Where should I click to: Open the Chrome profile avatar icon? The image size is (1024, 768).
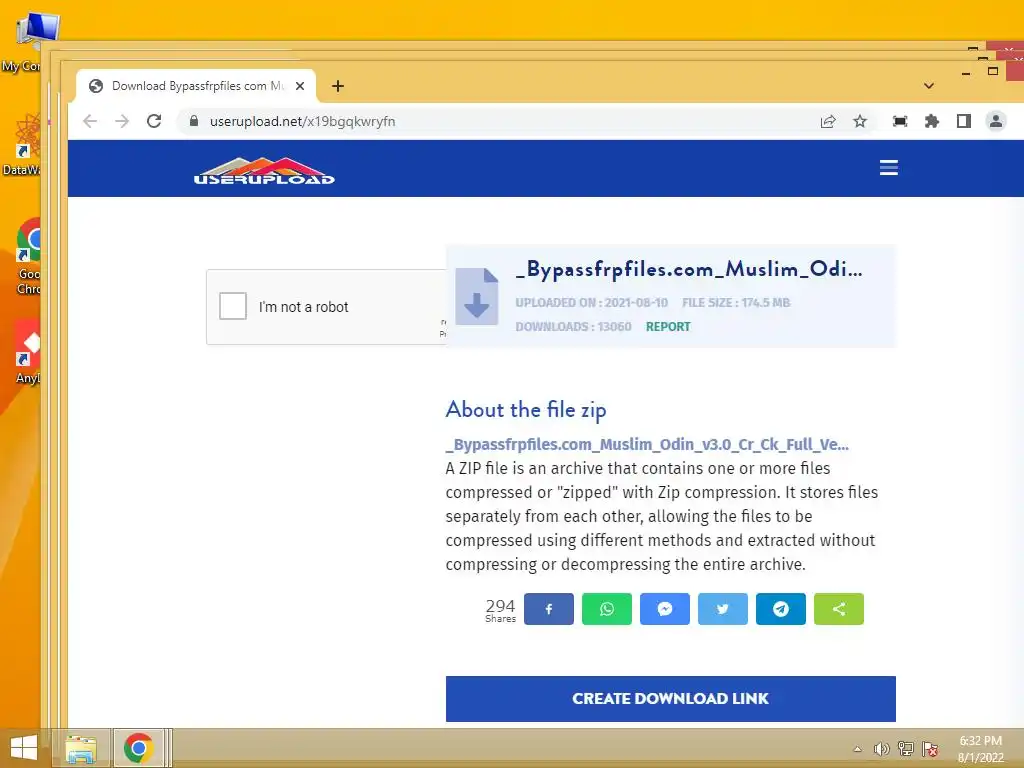tap(996, 121)
